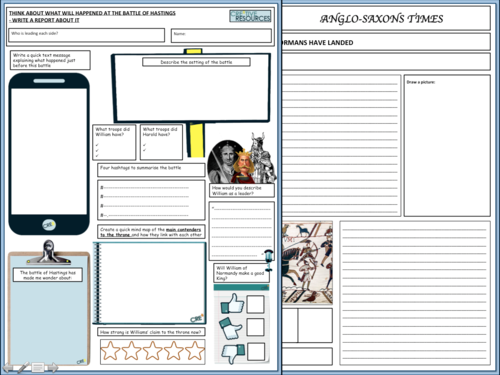This screenshot has width=500, height=375.
Task: Click the thumbs down icon
Action: 233,353
